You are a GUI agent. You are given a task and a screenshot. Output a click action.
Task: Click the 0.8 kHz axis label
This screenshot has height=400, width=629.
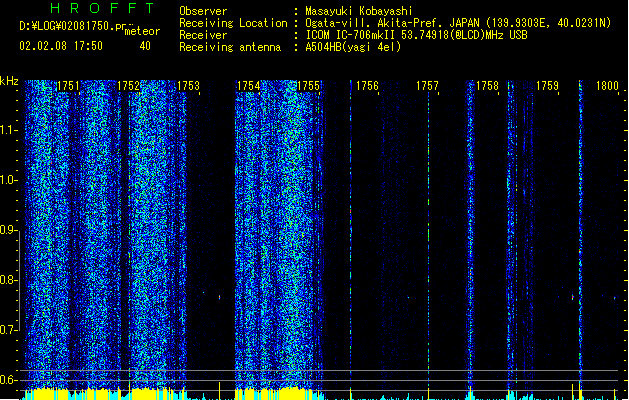coord(7,280)
